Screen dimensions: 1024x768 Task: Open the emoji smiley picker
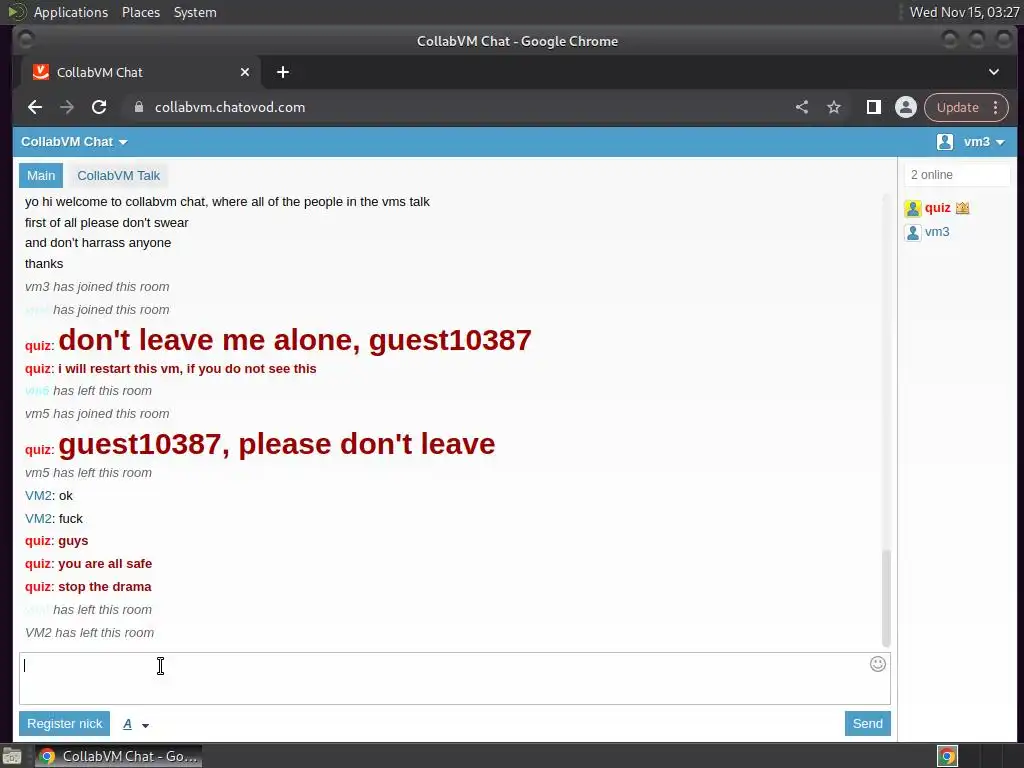(878, 664)
